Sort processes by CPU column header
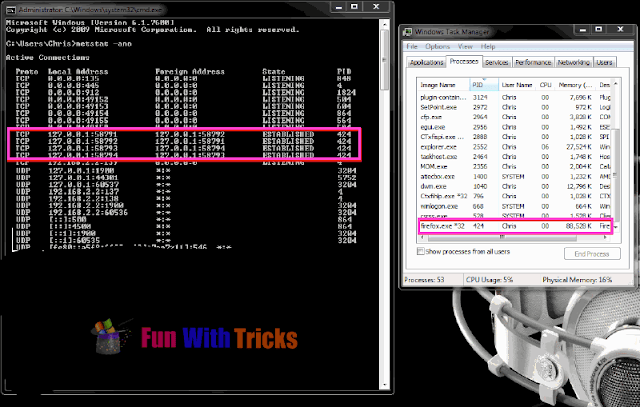This screenshot has height=407, width=640. (545, 85)
